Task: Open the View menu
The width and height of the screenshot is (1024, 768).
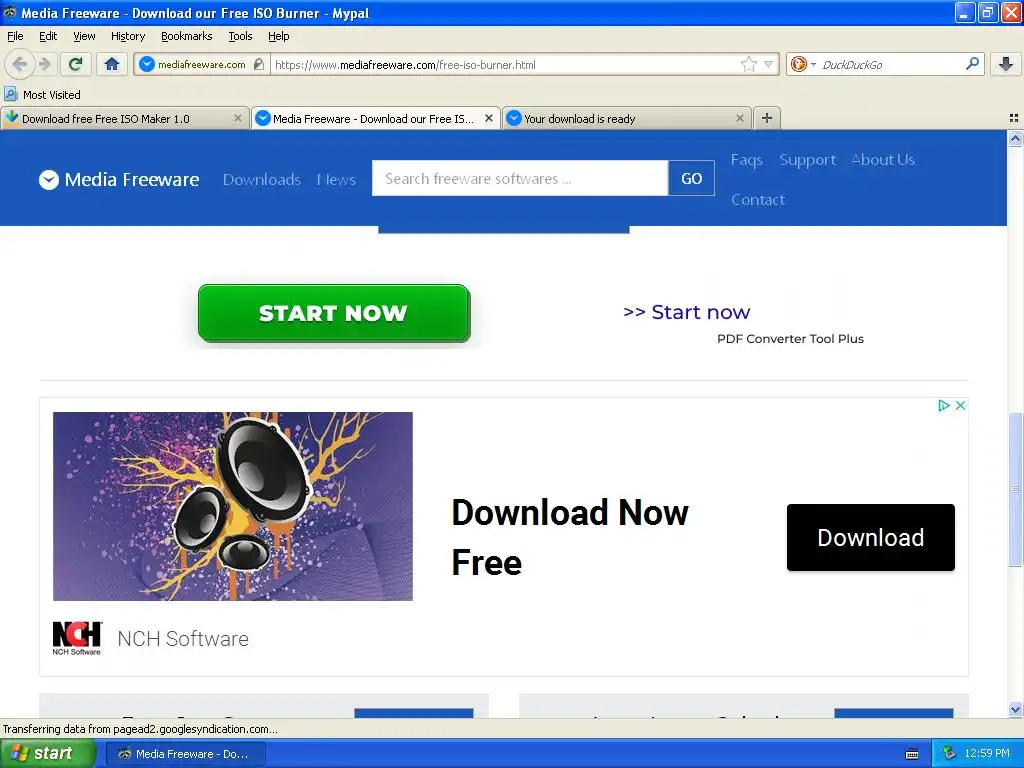Action: click(84, 36)
